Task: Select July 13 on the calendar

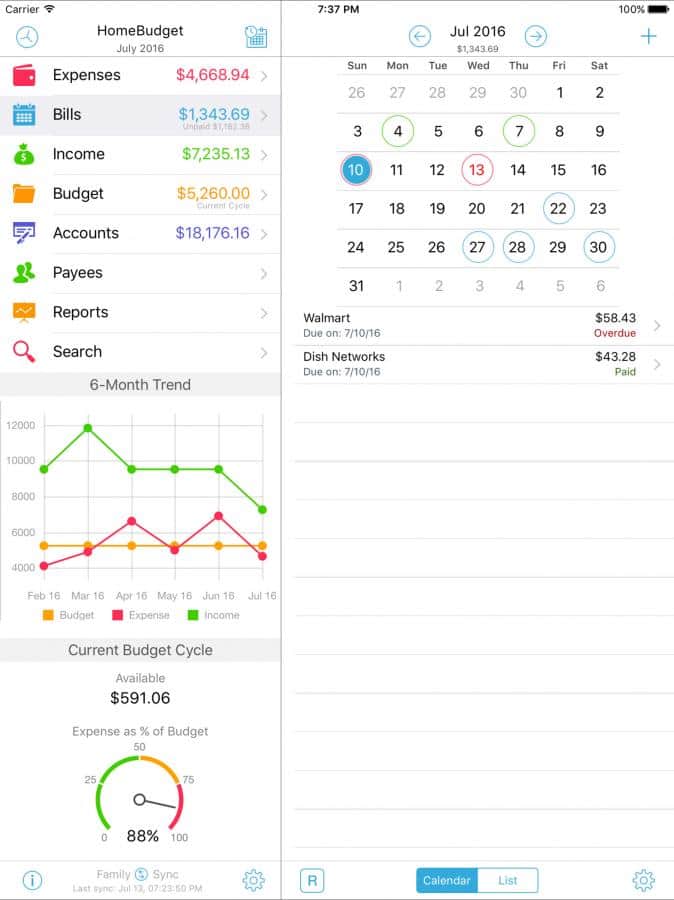Action: (x=477, y=170)
